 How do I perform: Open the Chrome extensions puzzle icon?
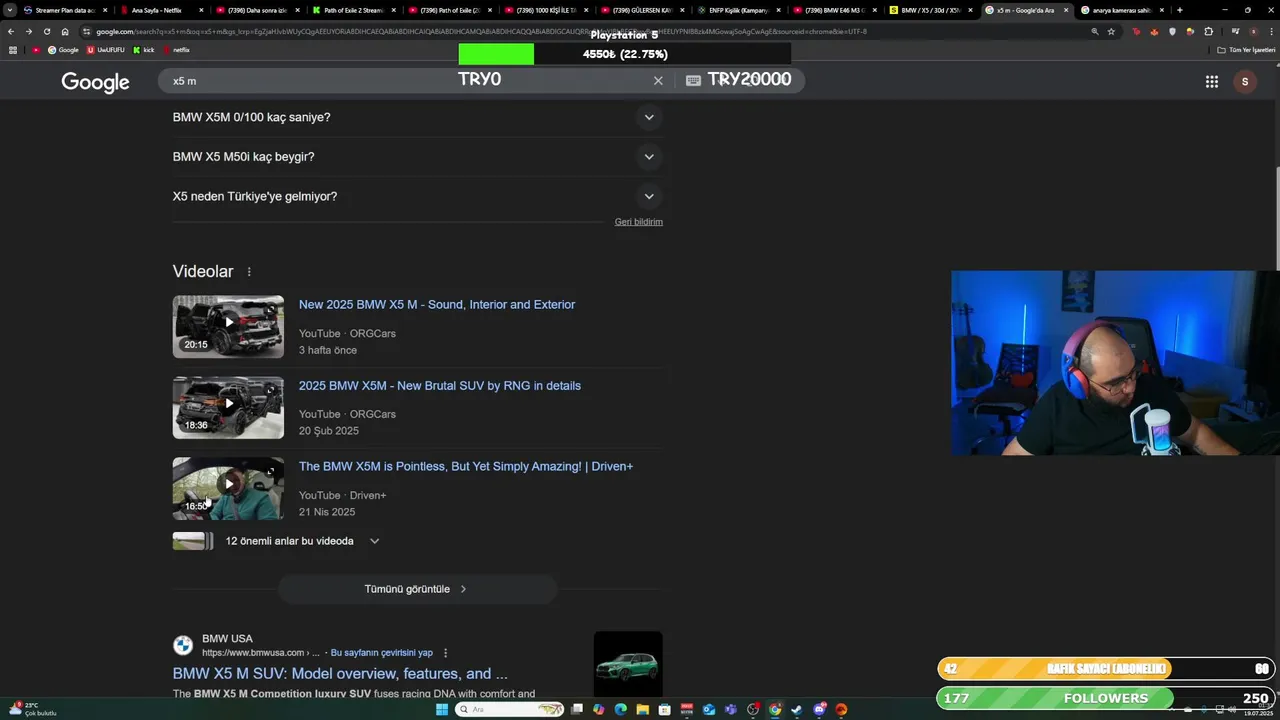pyautogui.click(x=1208, y=31)
